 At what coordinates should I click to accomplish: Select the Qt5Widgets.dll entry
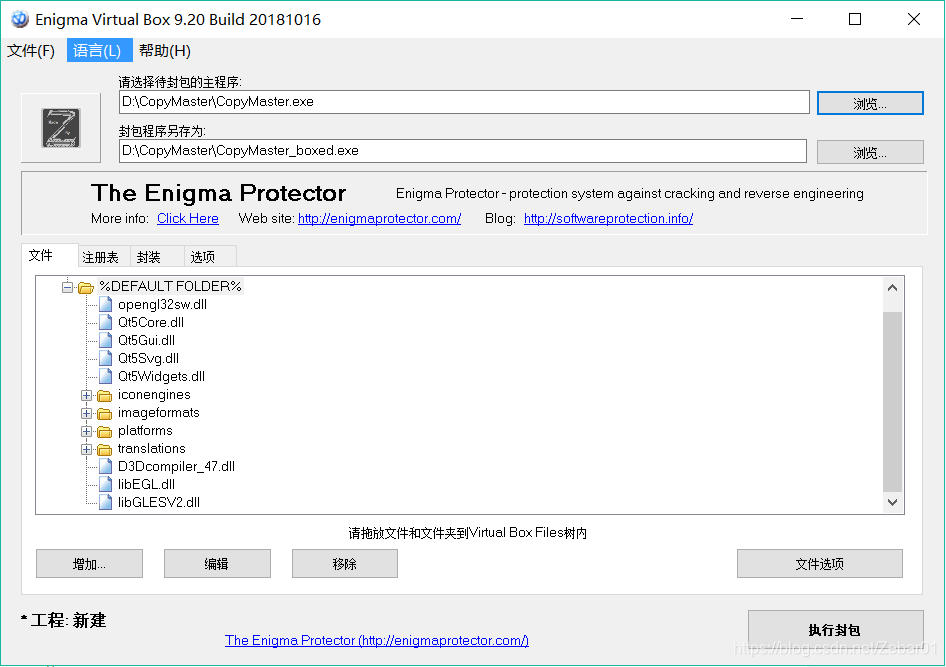pyautogui.click(x=161, y=377)
